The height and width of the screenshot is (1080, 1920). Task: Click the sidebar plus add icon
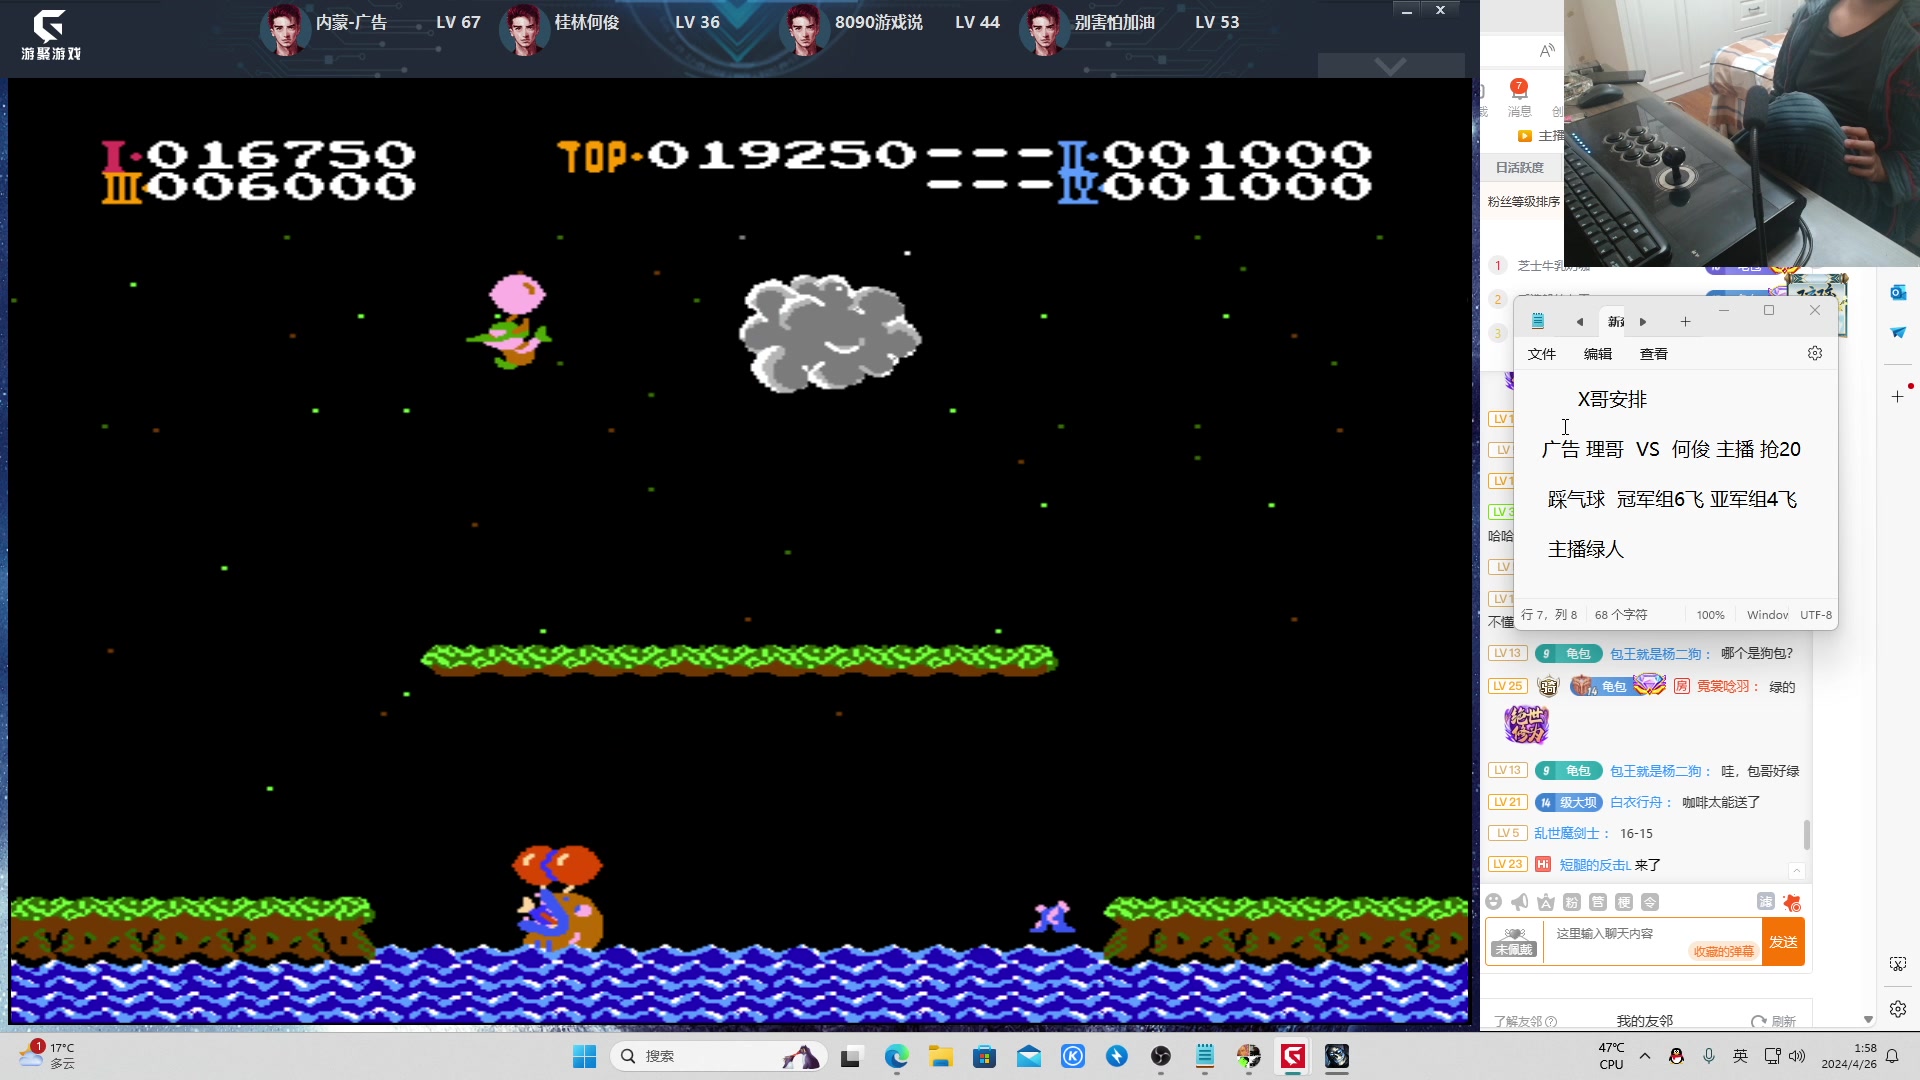click(1898, 397)
